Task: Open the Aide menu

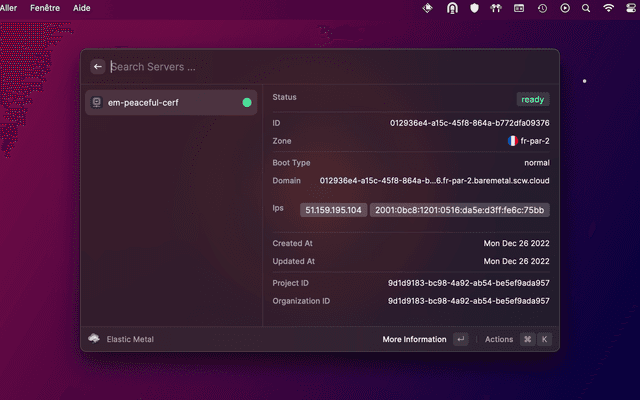Action: [x=82, y=8]
